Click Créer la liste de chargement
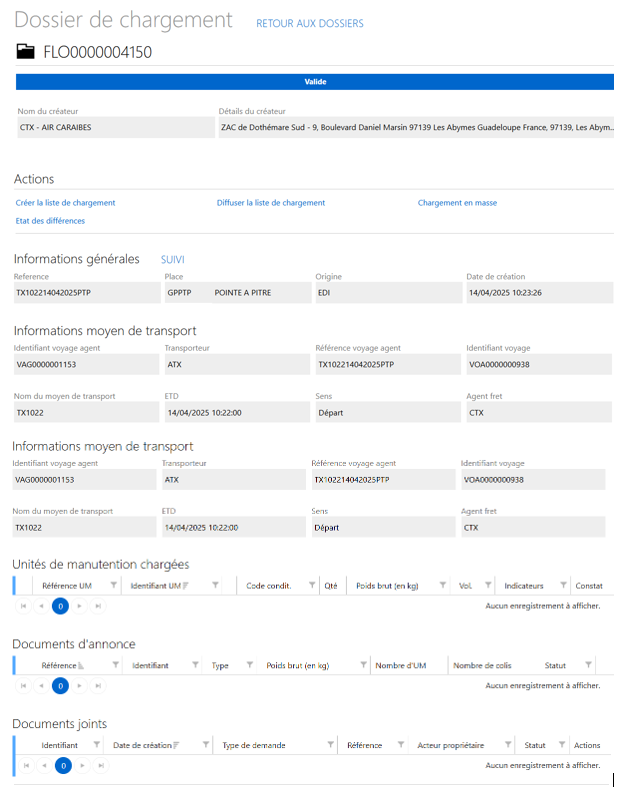627x791 pixels. coord(65,203)
